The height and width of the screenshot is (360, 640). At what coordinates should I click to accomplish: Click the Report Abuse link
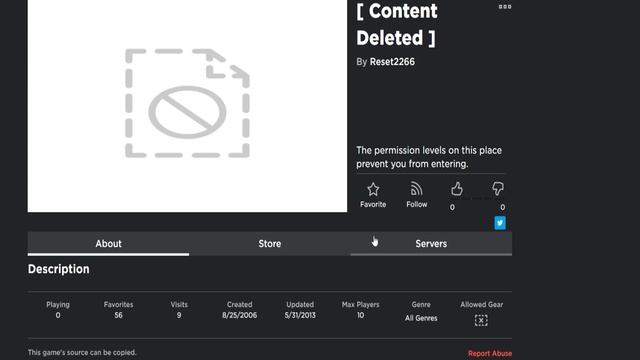click(490, 353)
